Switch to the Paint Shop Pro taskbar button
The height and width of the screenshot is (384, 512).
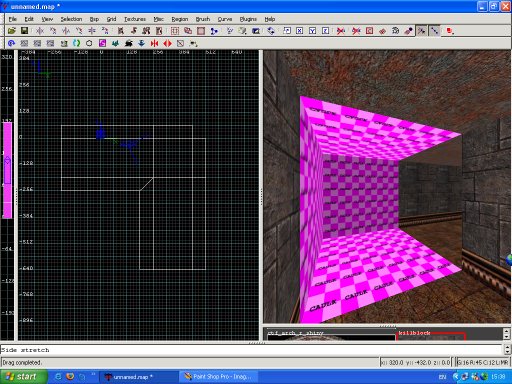tap(218, 377)
